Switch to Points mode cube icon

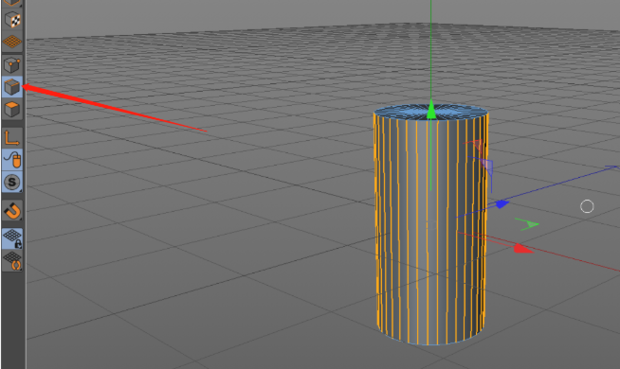[x=12, y=65]
